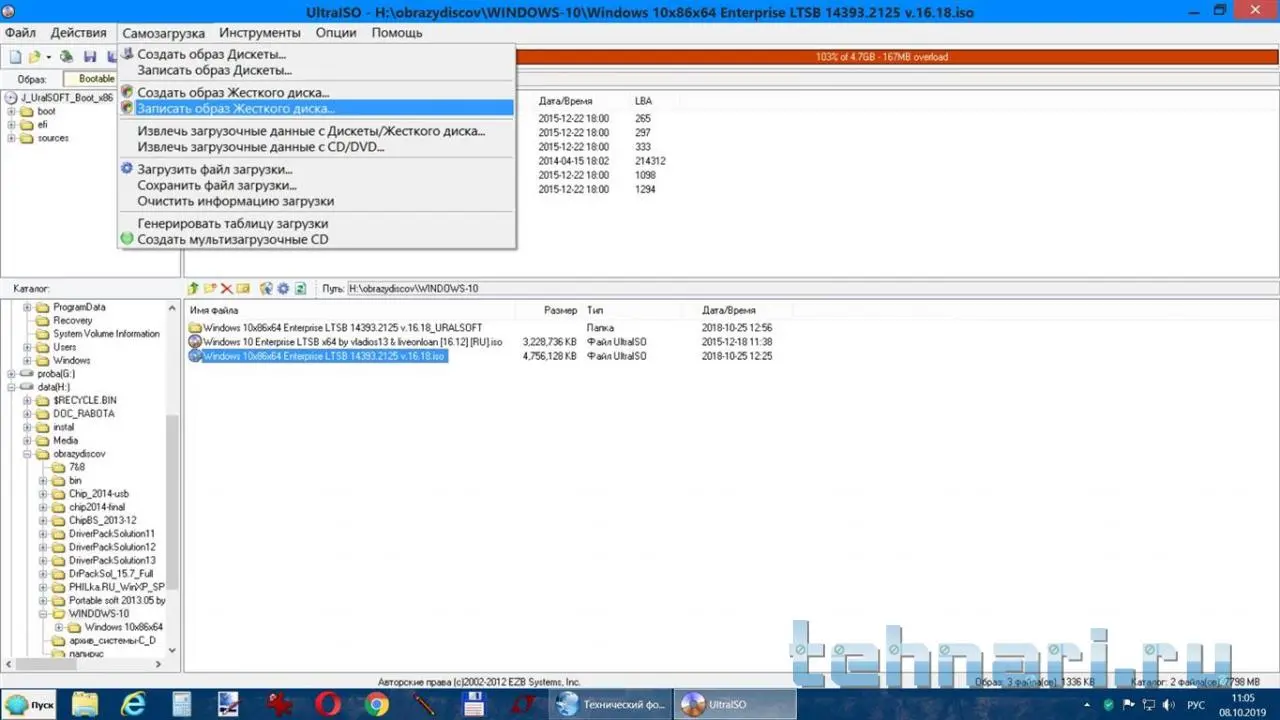Screen dimensions: 1280x720
Task: Click the pencil icon in the taskbar
Action: [x=426, y=704]
